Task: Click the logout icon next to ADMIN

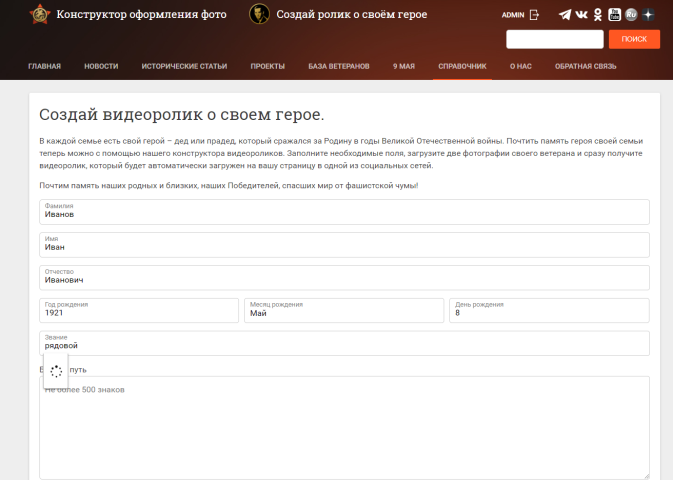Action: 534,15
